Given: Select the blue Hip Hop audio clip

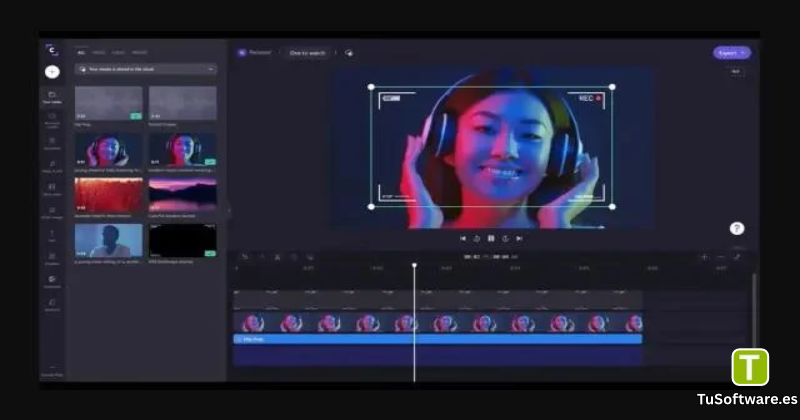Looking at the screenshot, I should coord(438,339).
